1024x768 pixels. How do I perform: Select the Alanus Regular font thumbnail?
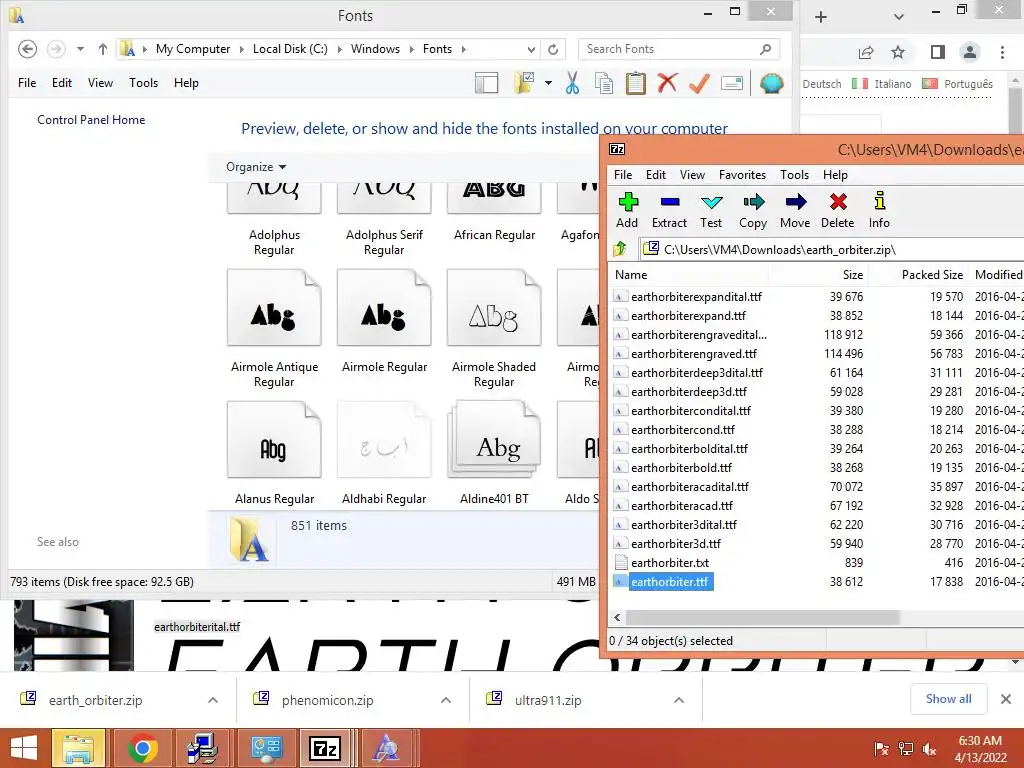point(274,440)
